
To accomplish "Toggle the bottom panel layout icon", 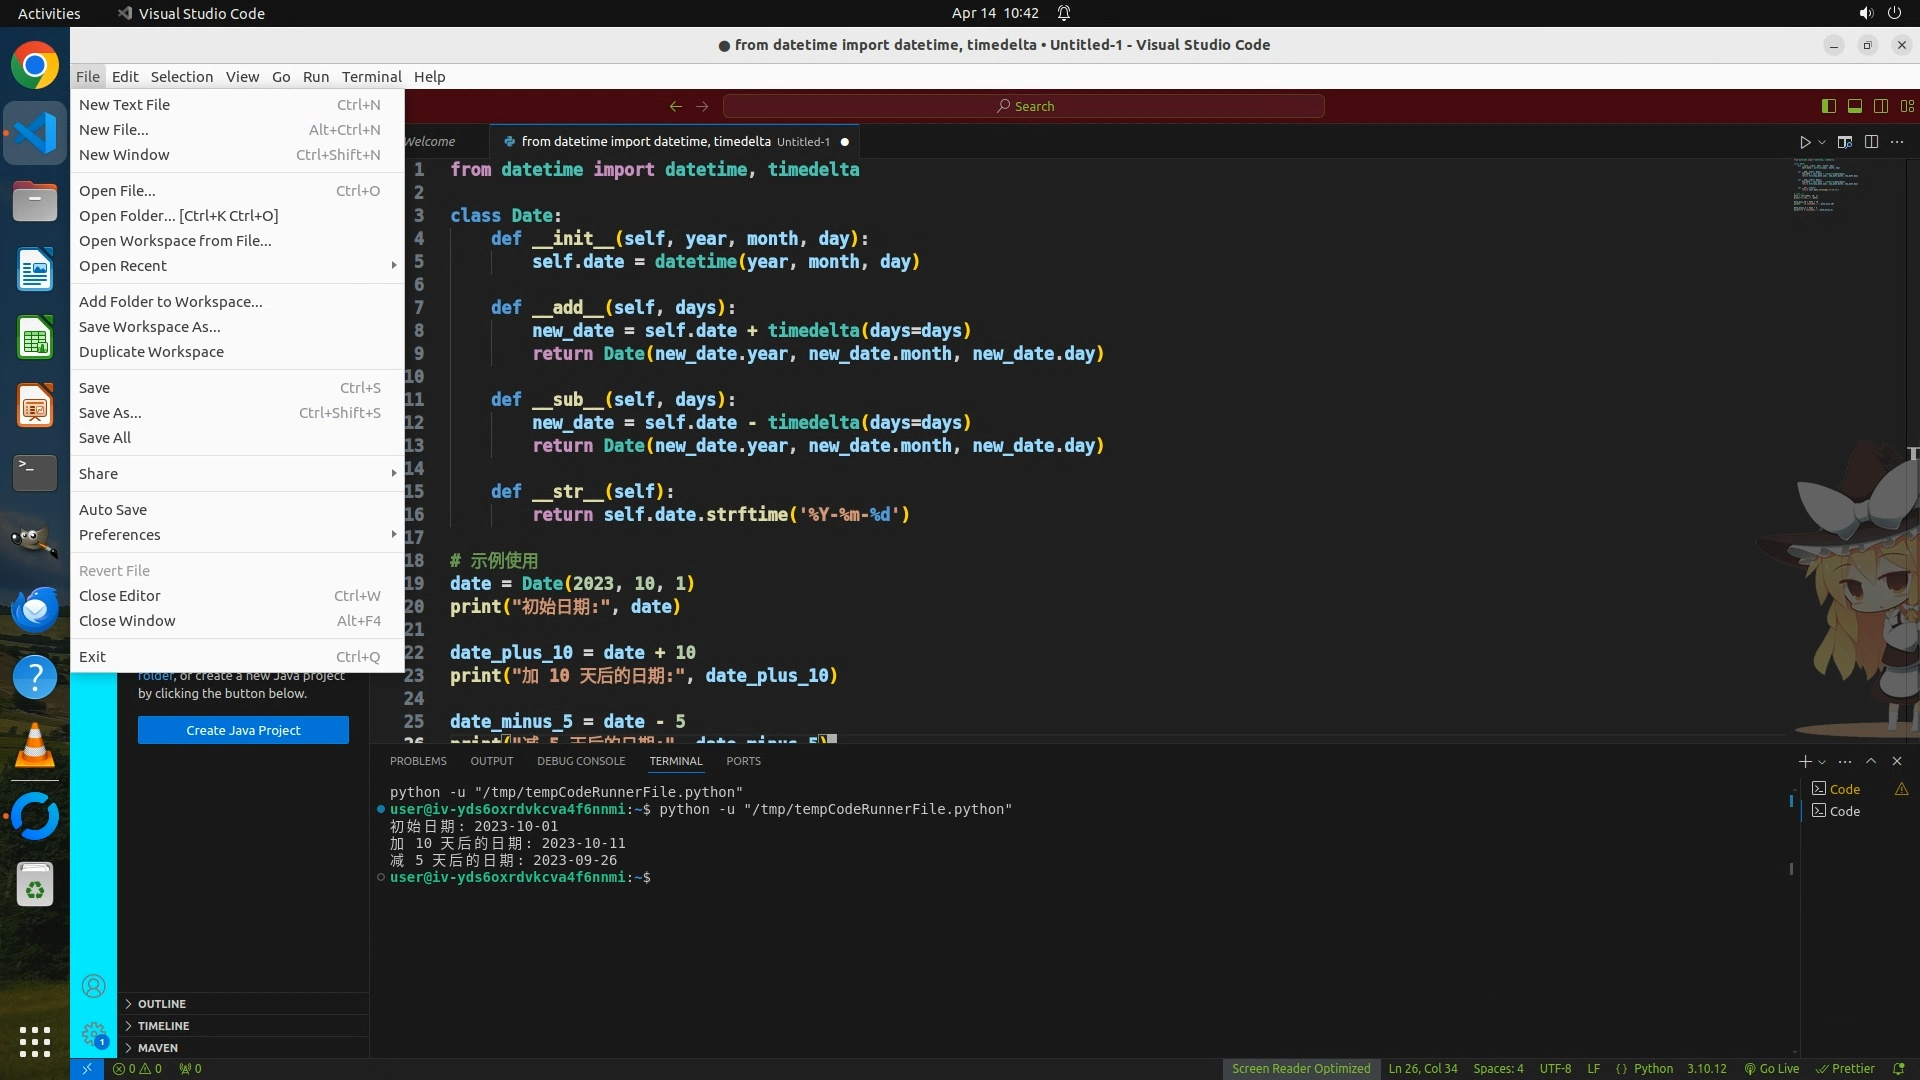I will pos(1854,106).
